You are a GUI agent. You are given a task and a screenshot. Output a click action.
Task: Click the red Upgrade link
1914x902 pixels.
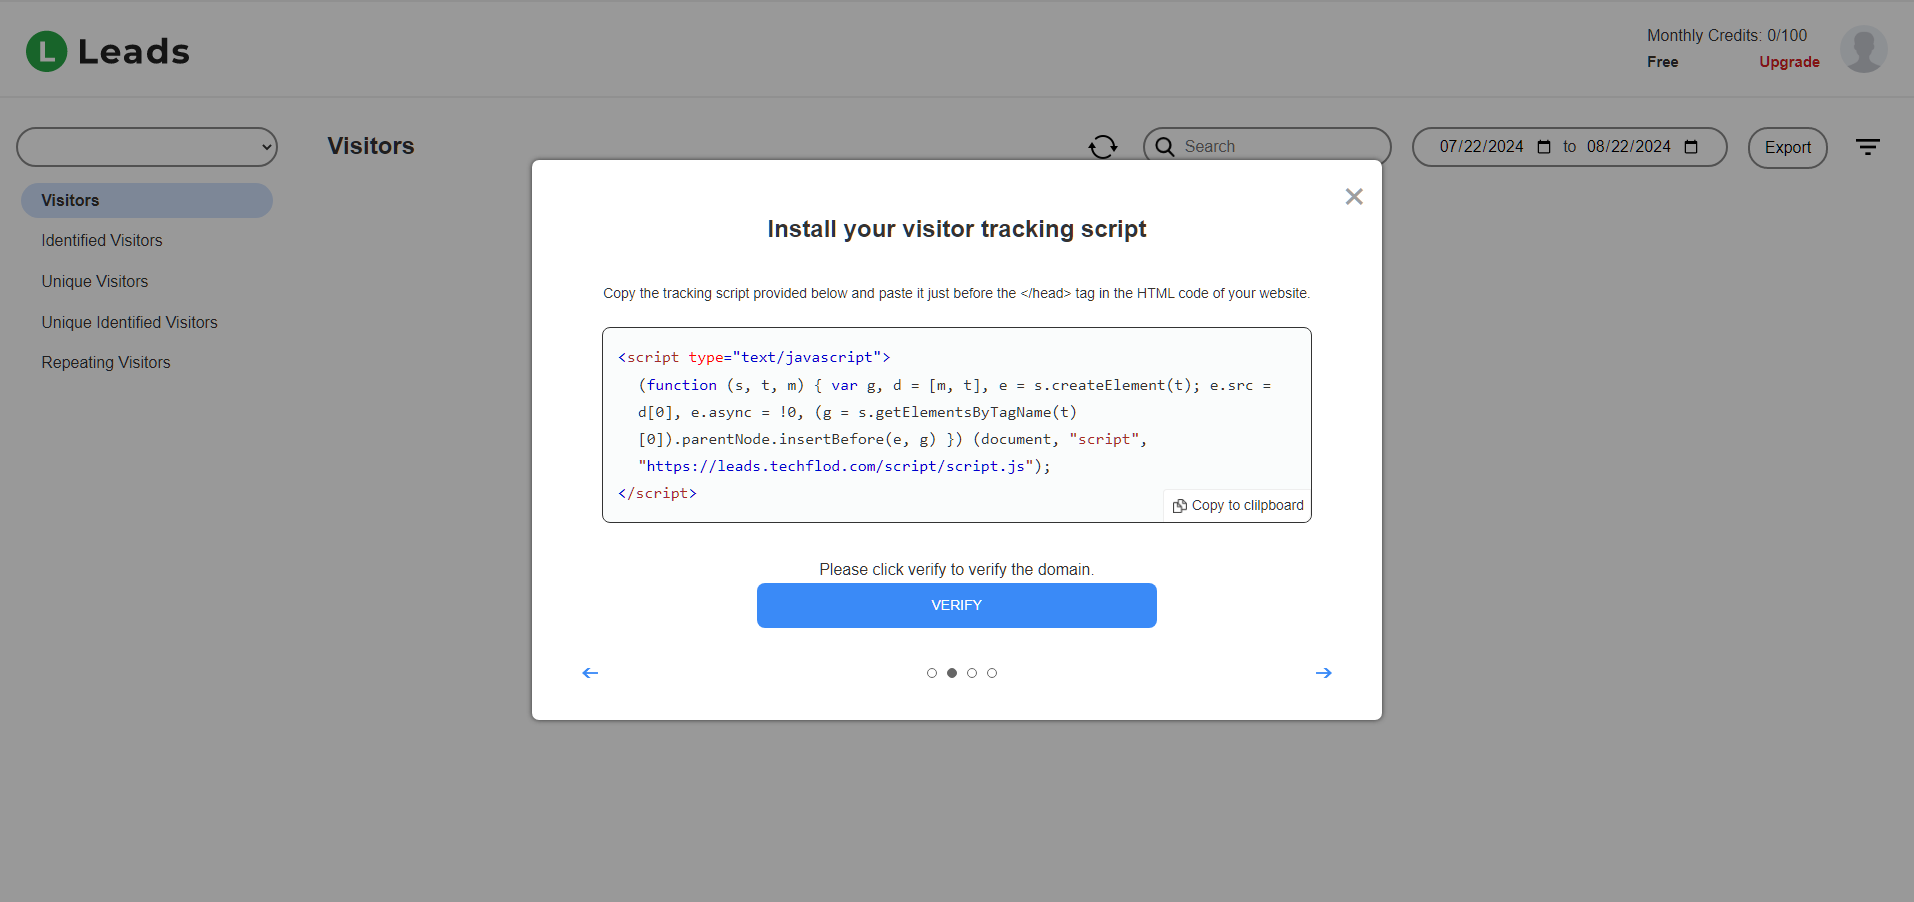(x=1789, y=62)
